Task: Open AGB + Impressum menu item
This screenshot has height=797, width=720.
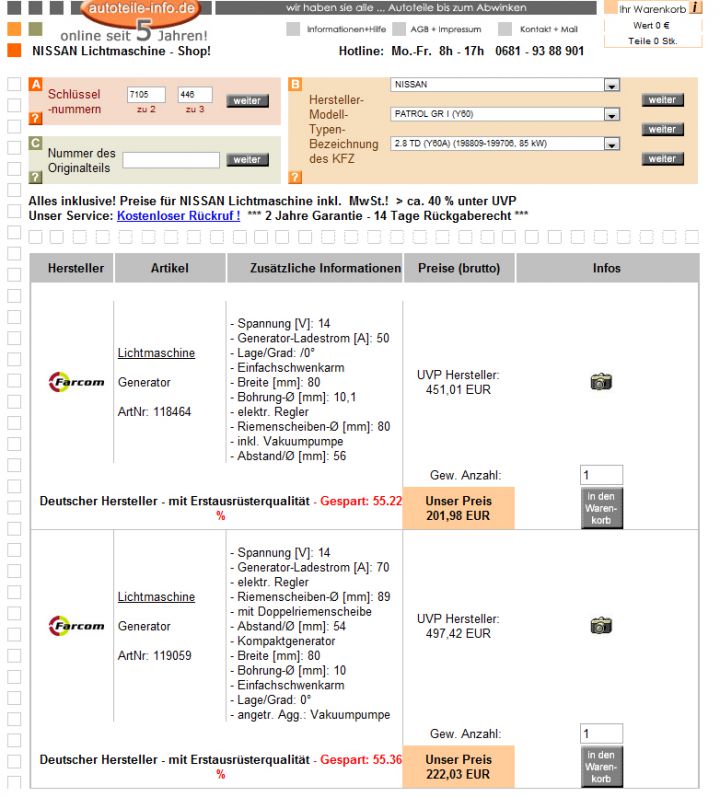Action: coord(446,29)
